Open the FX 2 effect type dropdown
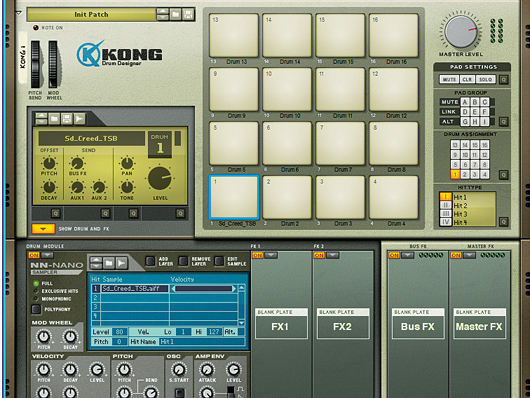The image size is (530, 398). [332, 255]
